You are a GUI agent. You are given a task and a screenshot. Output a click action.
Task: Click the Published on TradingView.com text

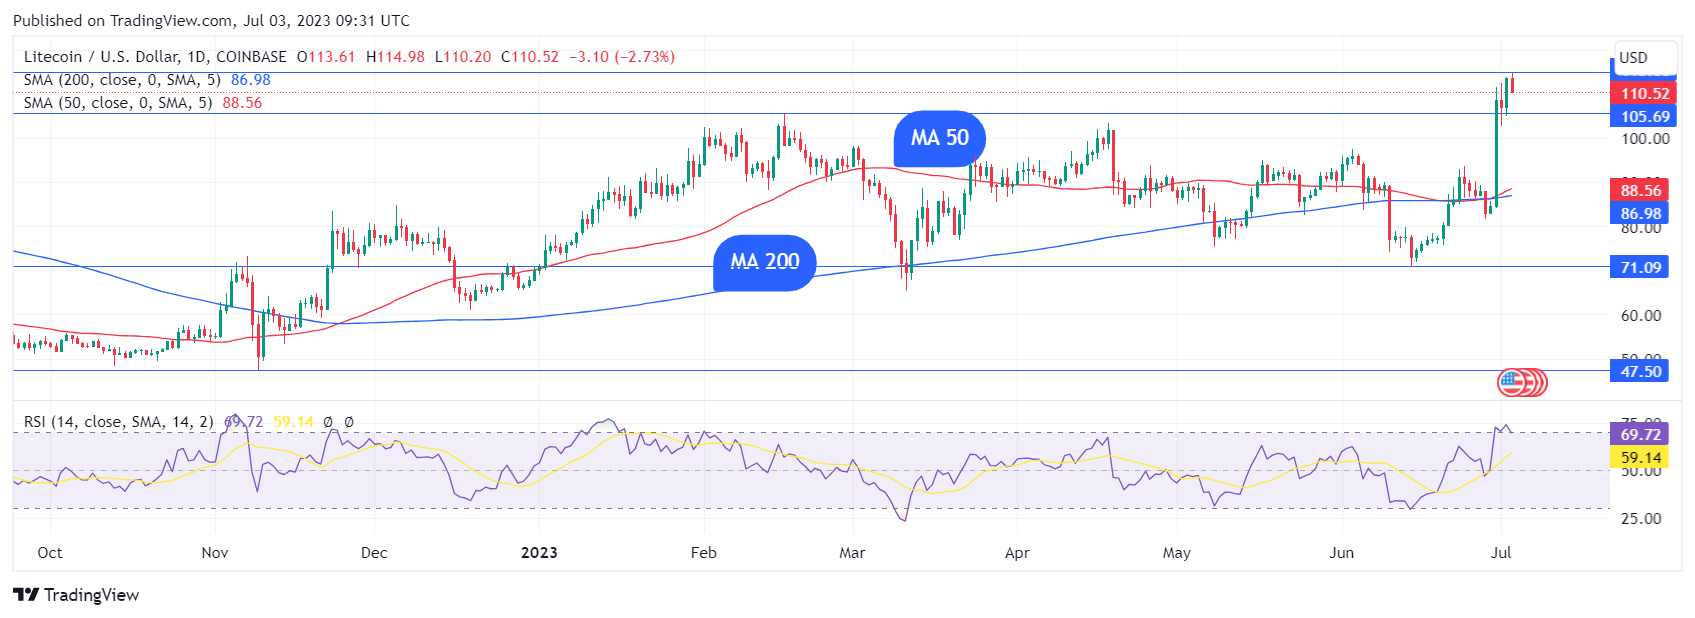(211, 20)
